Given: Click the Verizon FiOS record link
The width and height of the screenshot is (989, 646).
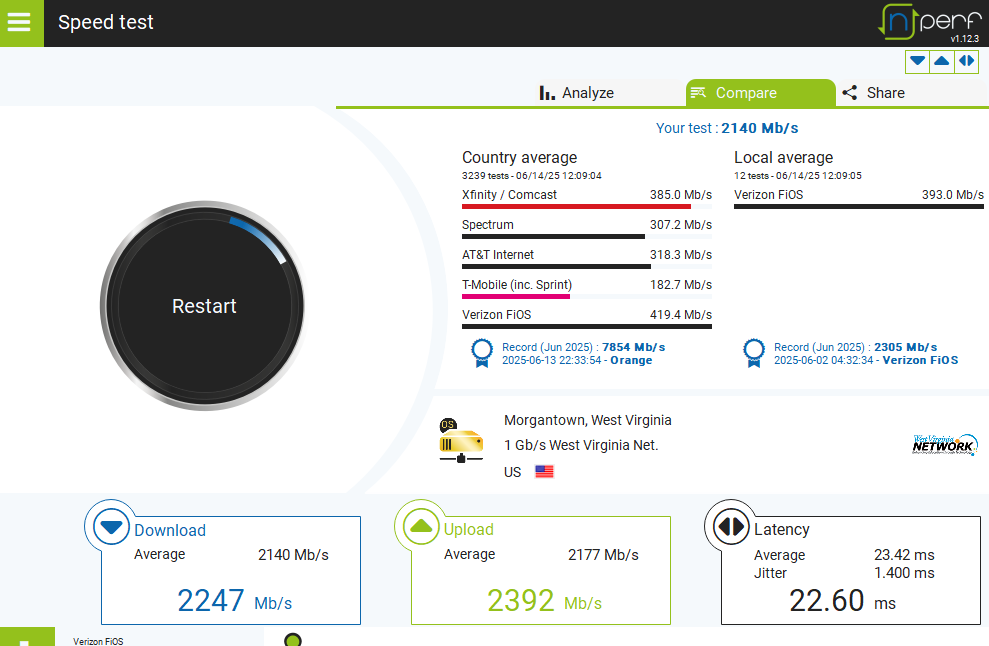Looking at the screenshot, I should 865,353.
